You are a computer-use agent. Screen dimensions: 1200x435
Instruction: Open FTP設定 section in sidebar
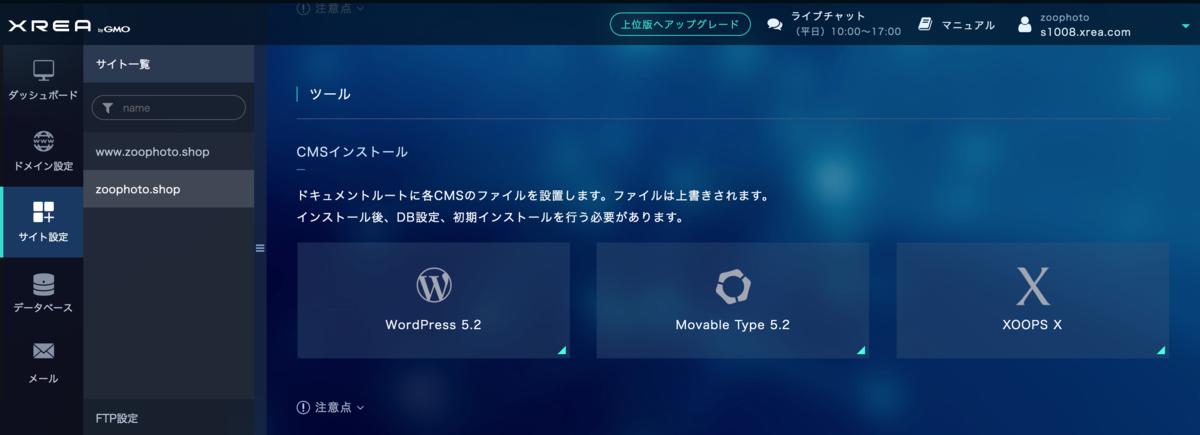169,417
